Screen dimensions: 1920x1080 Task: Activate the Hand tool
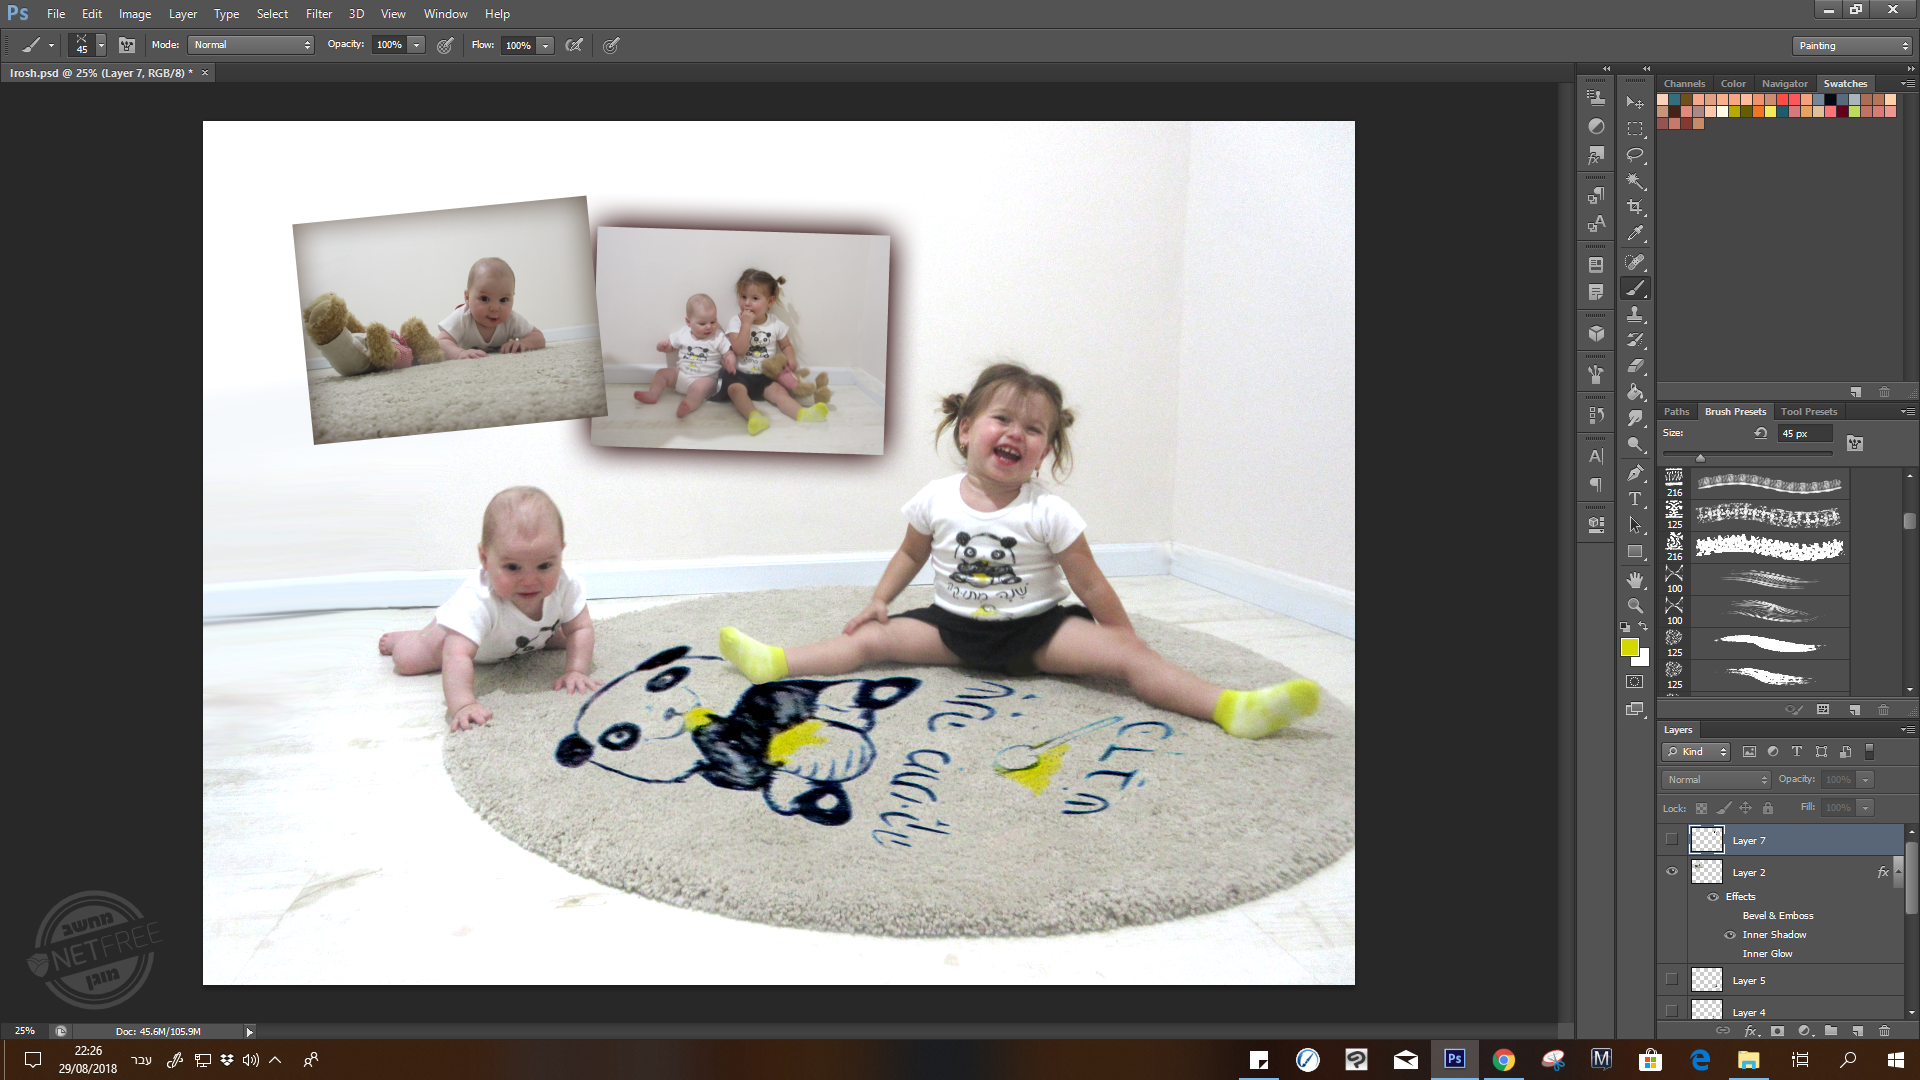[x=1635, y=580]
